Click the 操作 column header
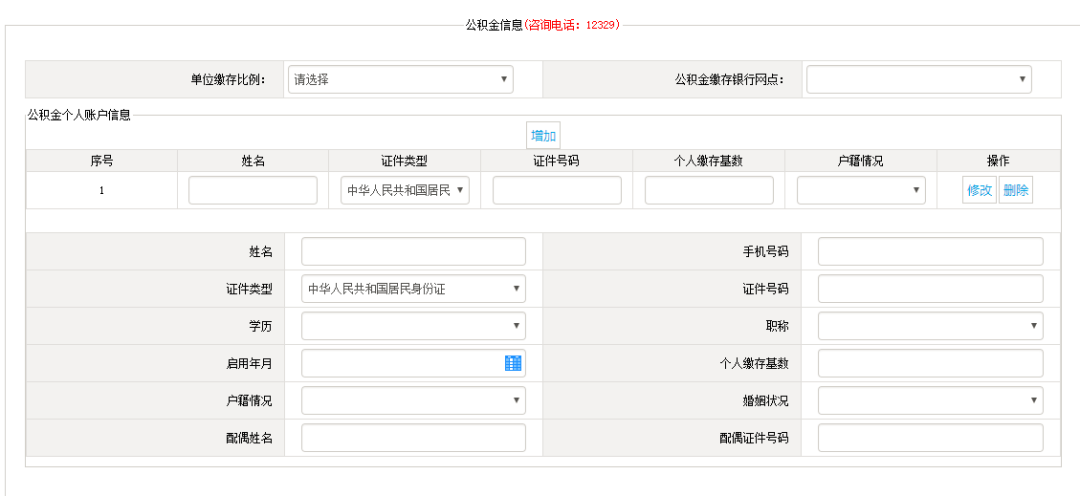This screenshot has width=1080, height=496. point(998,161)
